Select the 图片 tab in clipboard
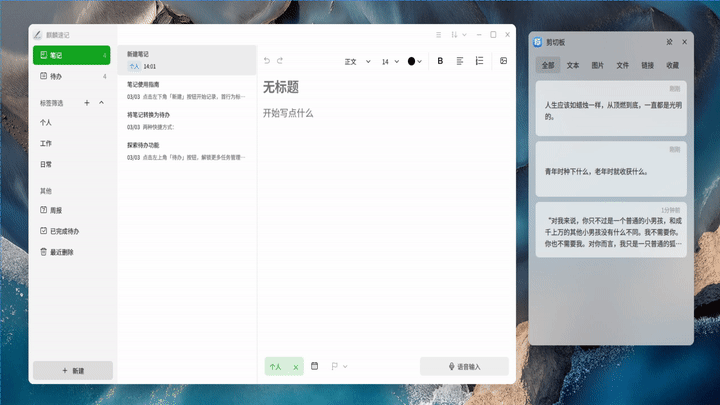The image size is (720, 405). pyautogui.click(x=597, y=65)
